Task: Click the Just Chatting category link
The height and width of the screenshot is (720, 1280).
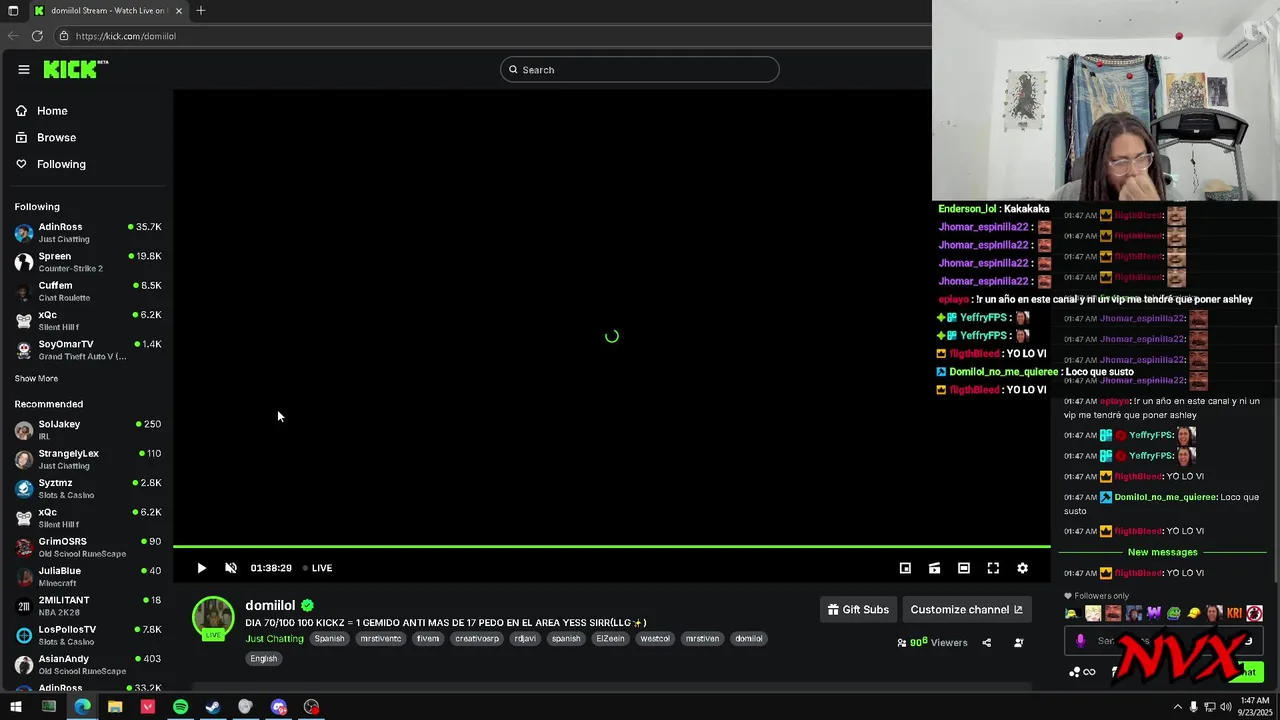Action: [274, 639]
